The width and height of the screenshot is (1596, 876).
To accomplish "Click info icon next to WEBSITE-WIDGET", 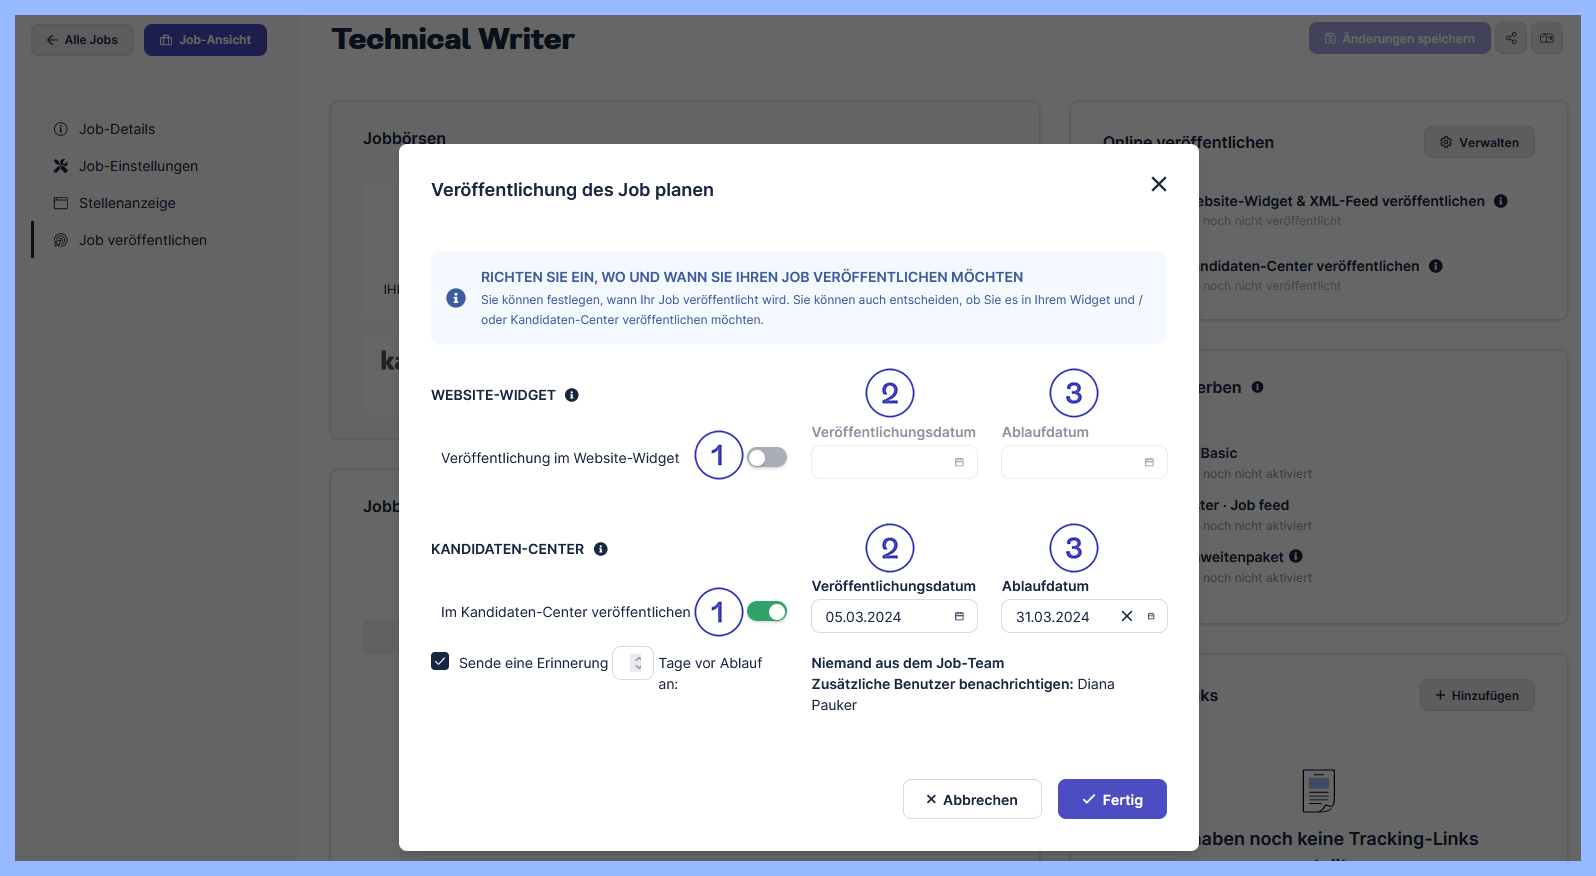I will tap(572, 395).
